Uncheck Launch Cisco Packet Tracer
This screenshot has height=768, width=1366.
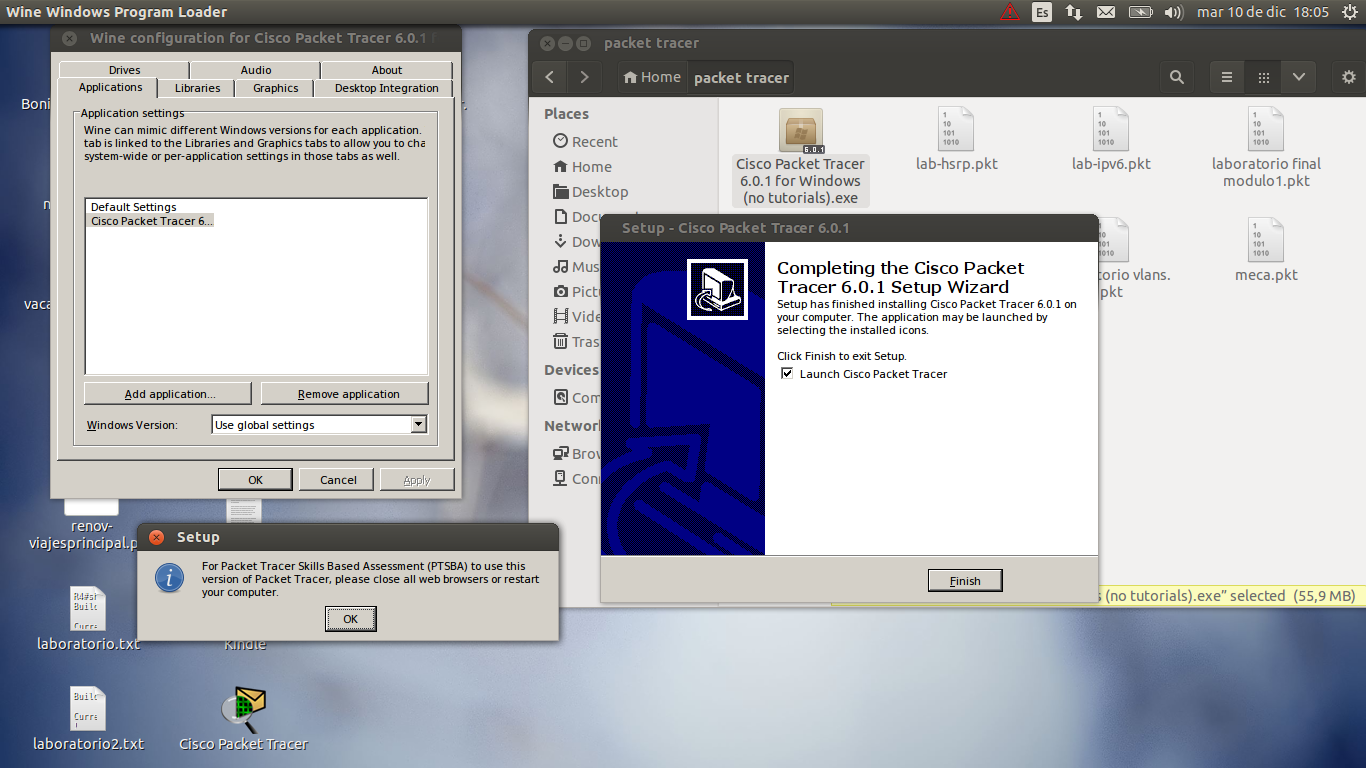[787, 373]
